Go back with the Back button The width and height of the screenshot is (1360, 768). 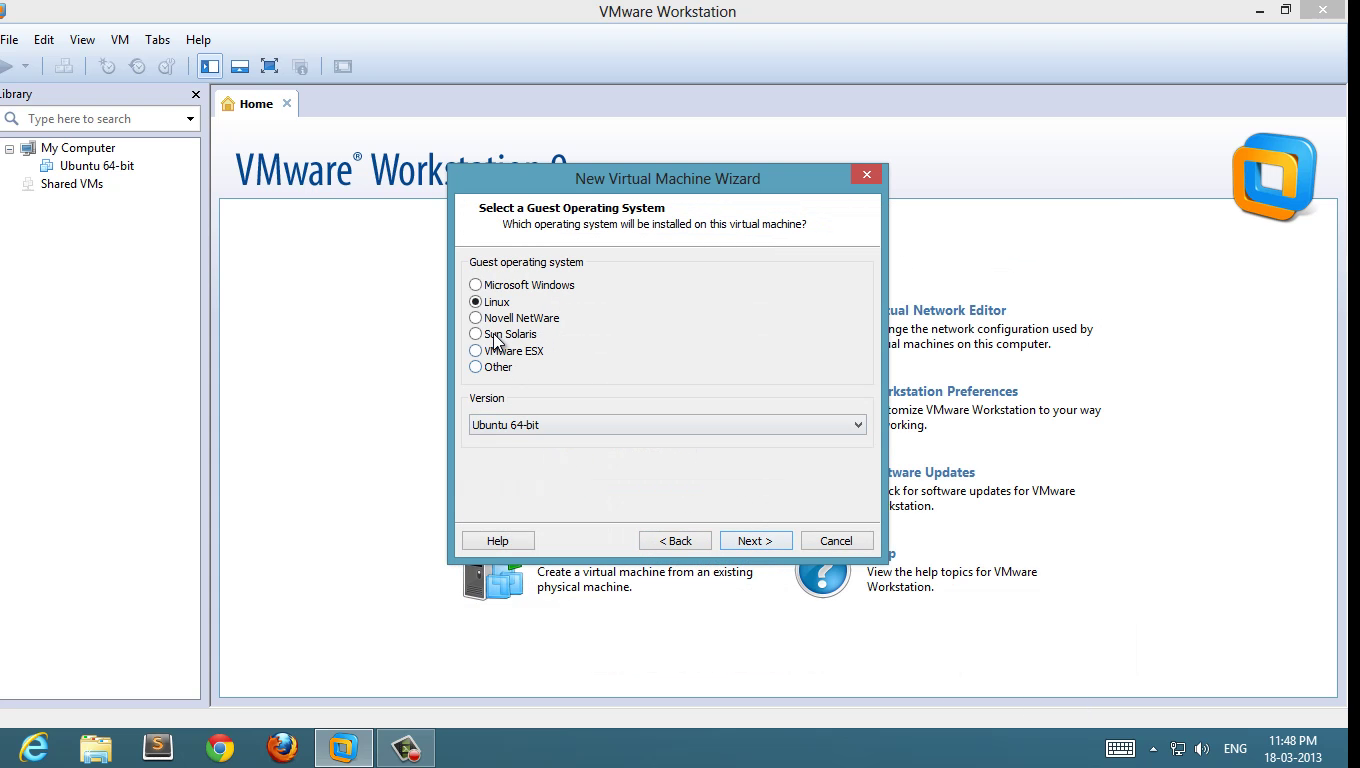click(x=675, y=541)
